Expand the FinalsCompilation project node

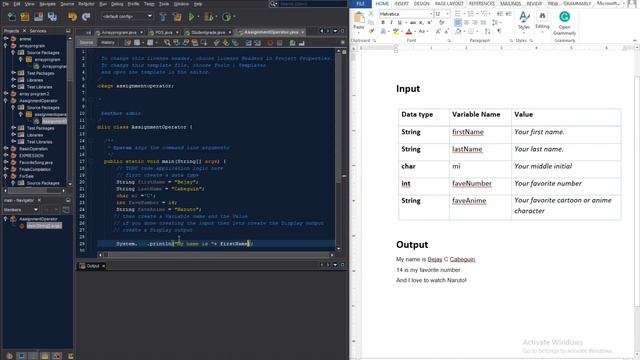[6, 169]
